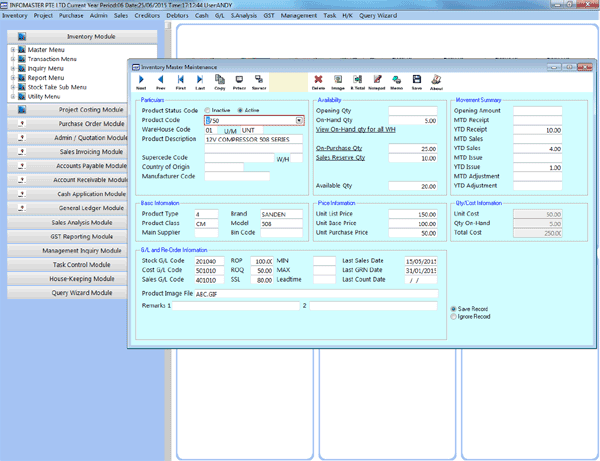Select the Inactive status radio button
The image size is (600, 461).
point(207,110)
